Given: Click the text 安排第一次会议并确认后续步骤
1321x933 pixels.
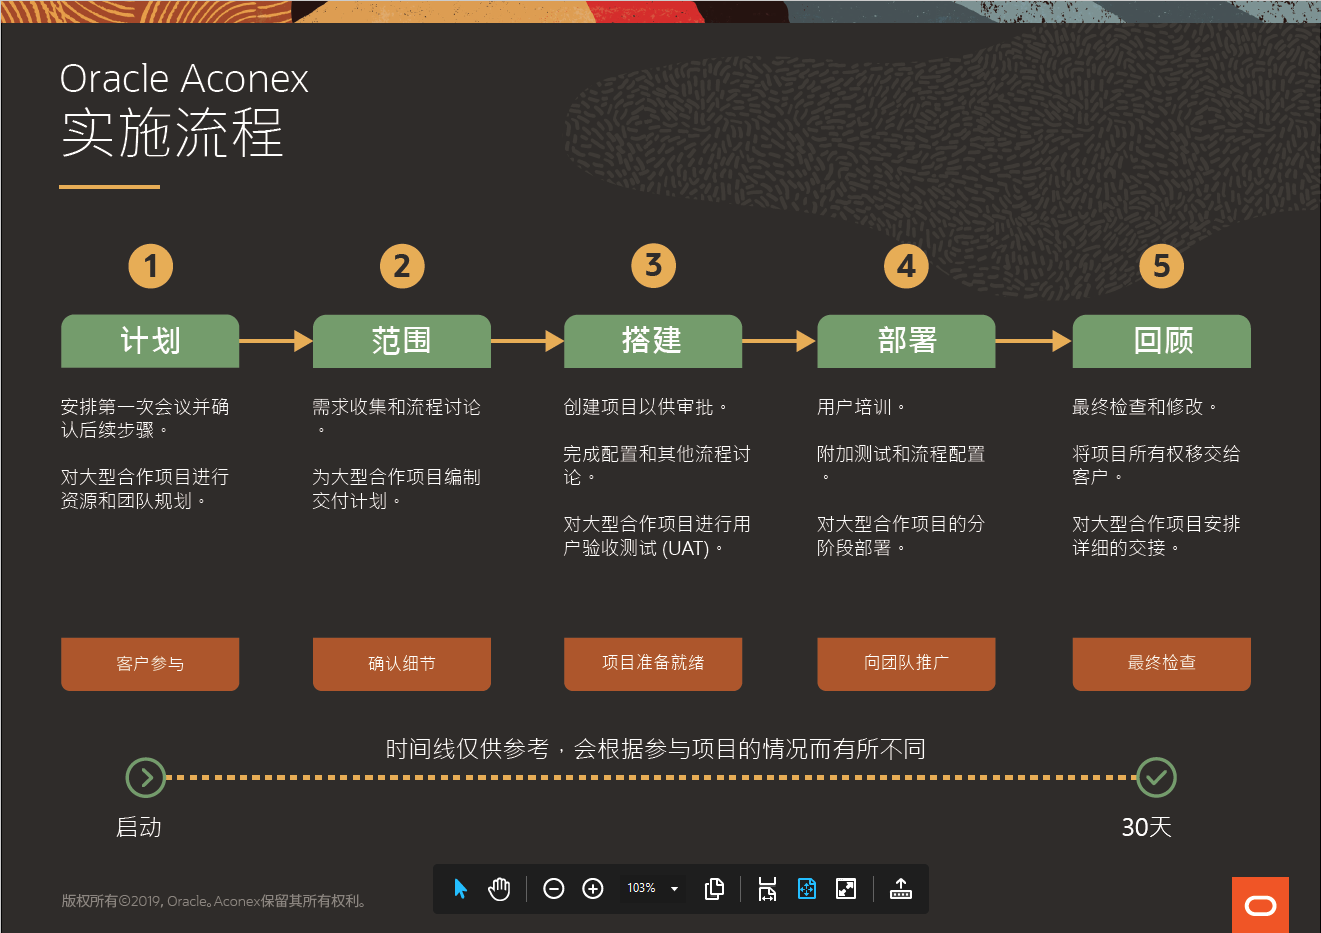Looking at the screenshot, I should point(145,418).
